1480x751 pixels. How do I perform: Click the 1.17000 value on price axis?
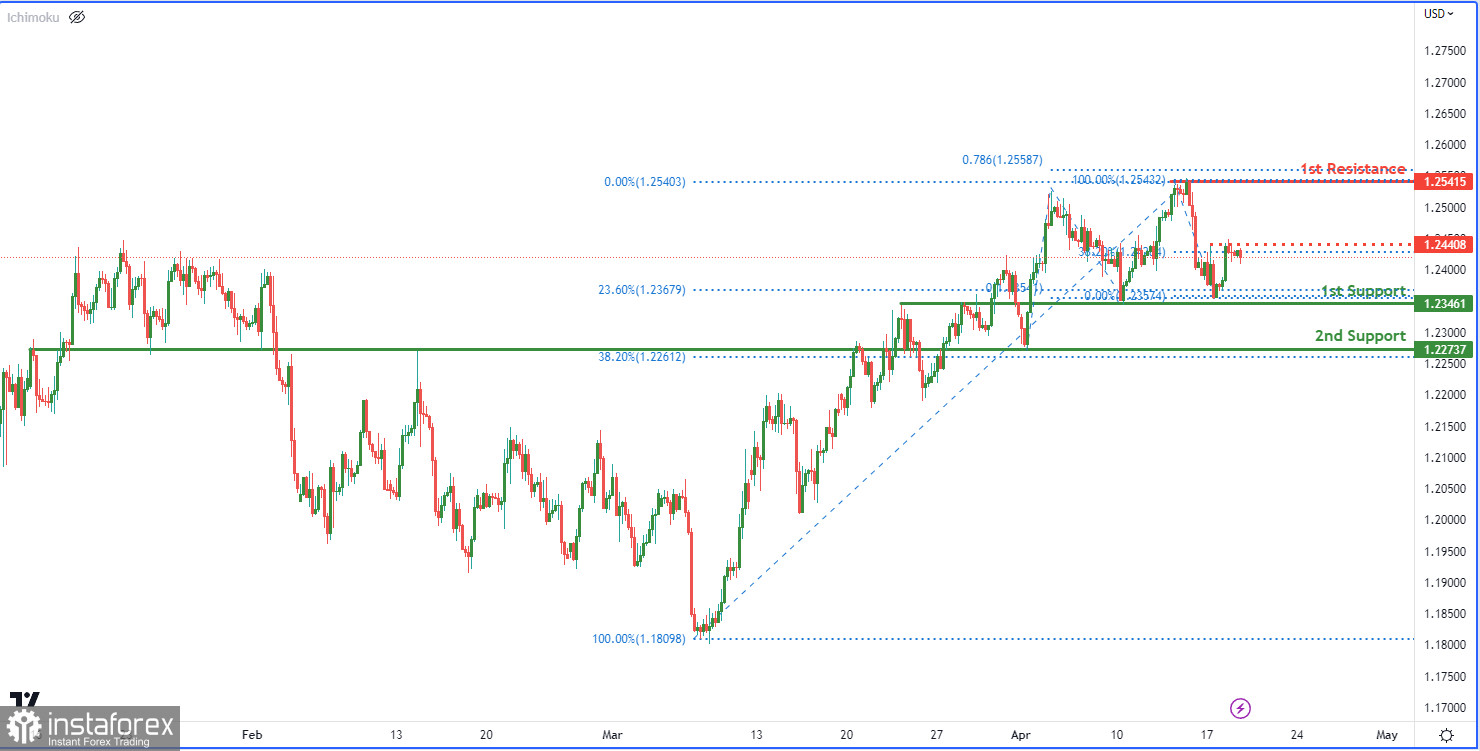tap(1443, 708)
